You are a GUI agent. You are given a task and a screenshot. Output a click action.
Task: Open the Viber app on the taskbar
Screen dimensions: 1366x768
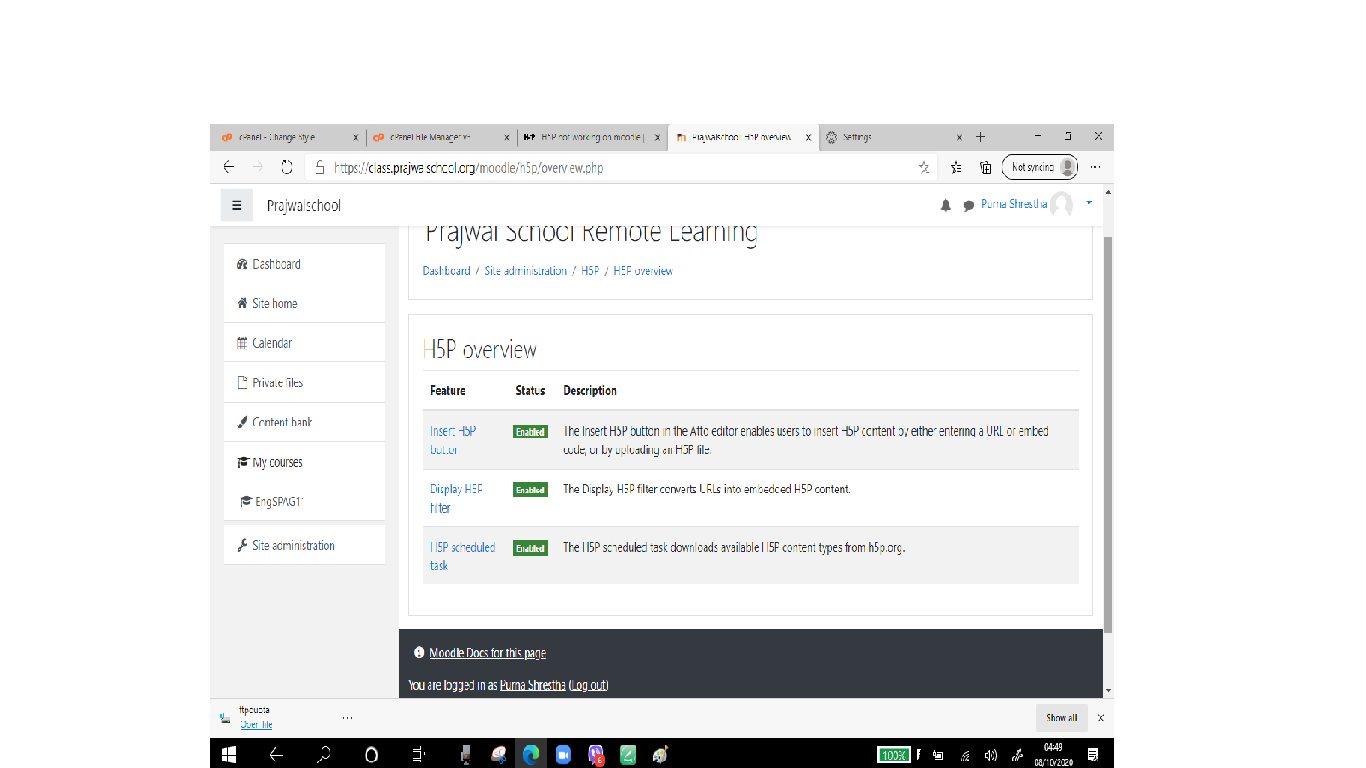click(596, 754)
